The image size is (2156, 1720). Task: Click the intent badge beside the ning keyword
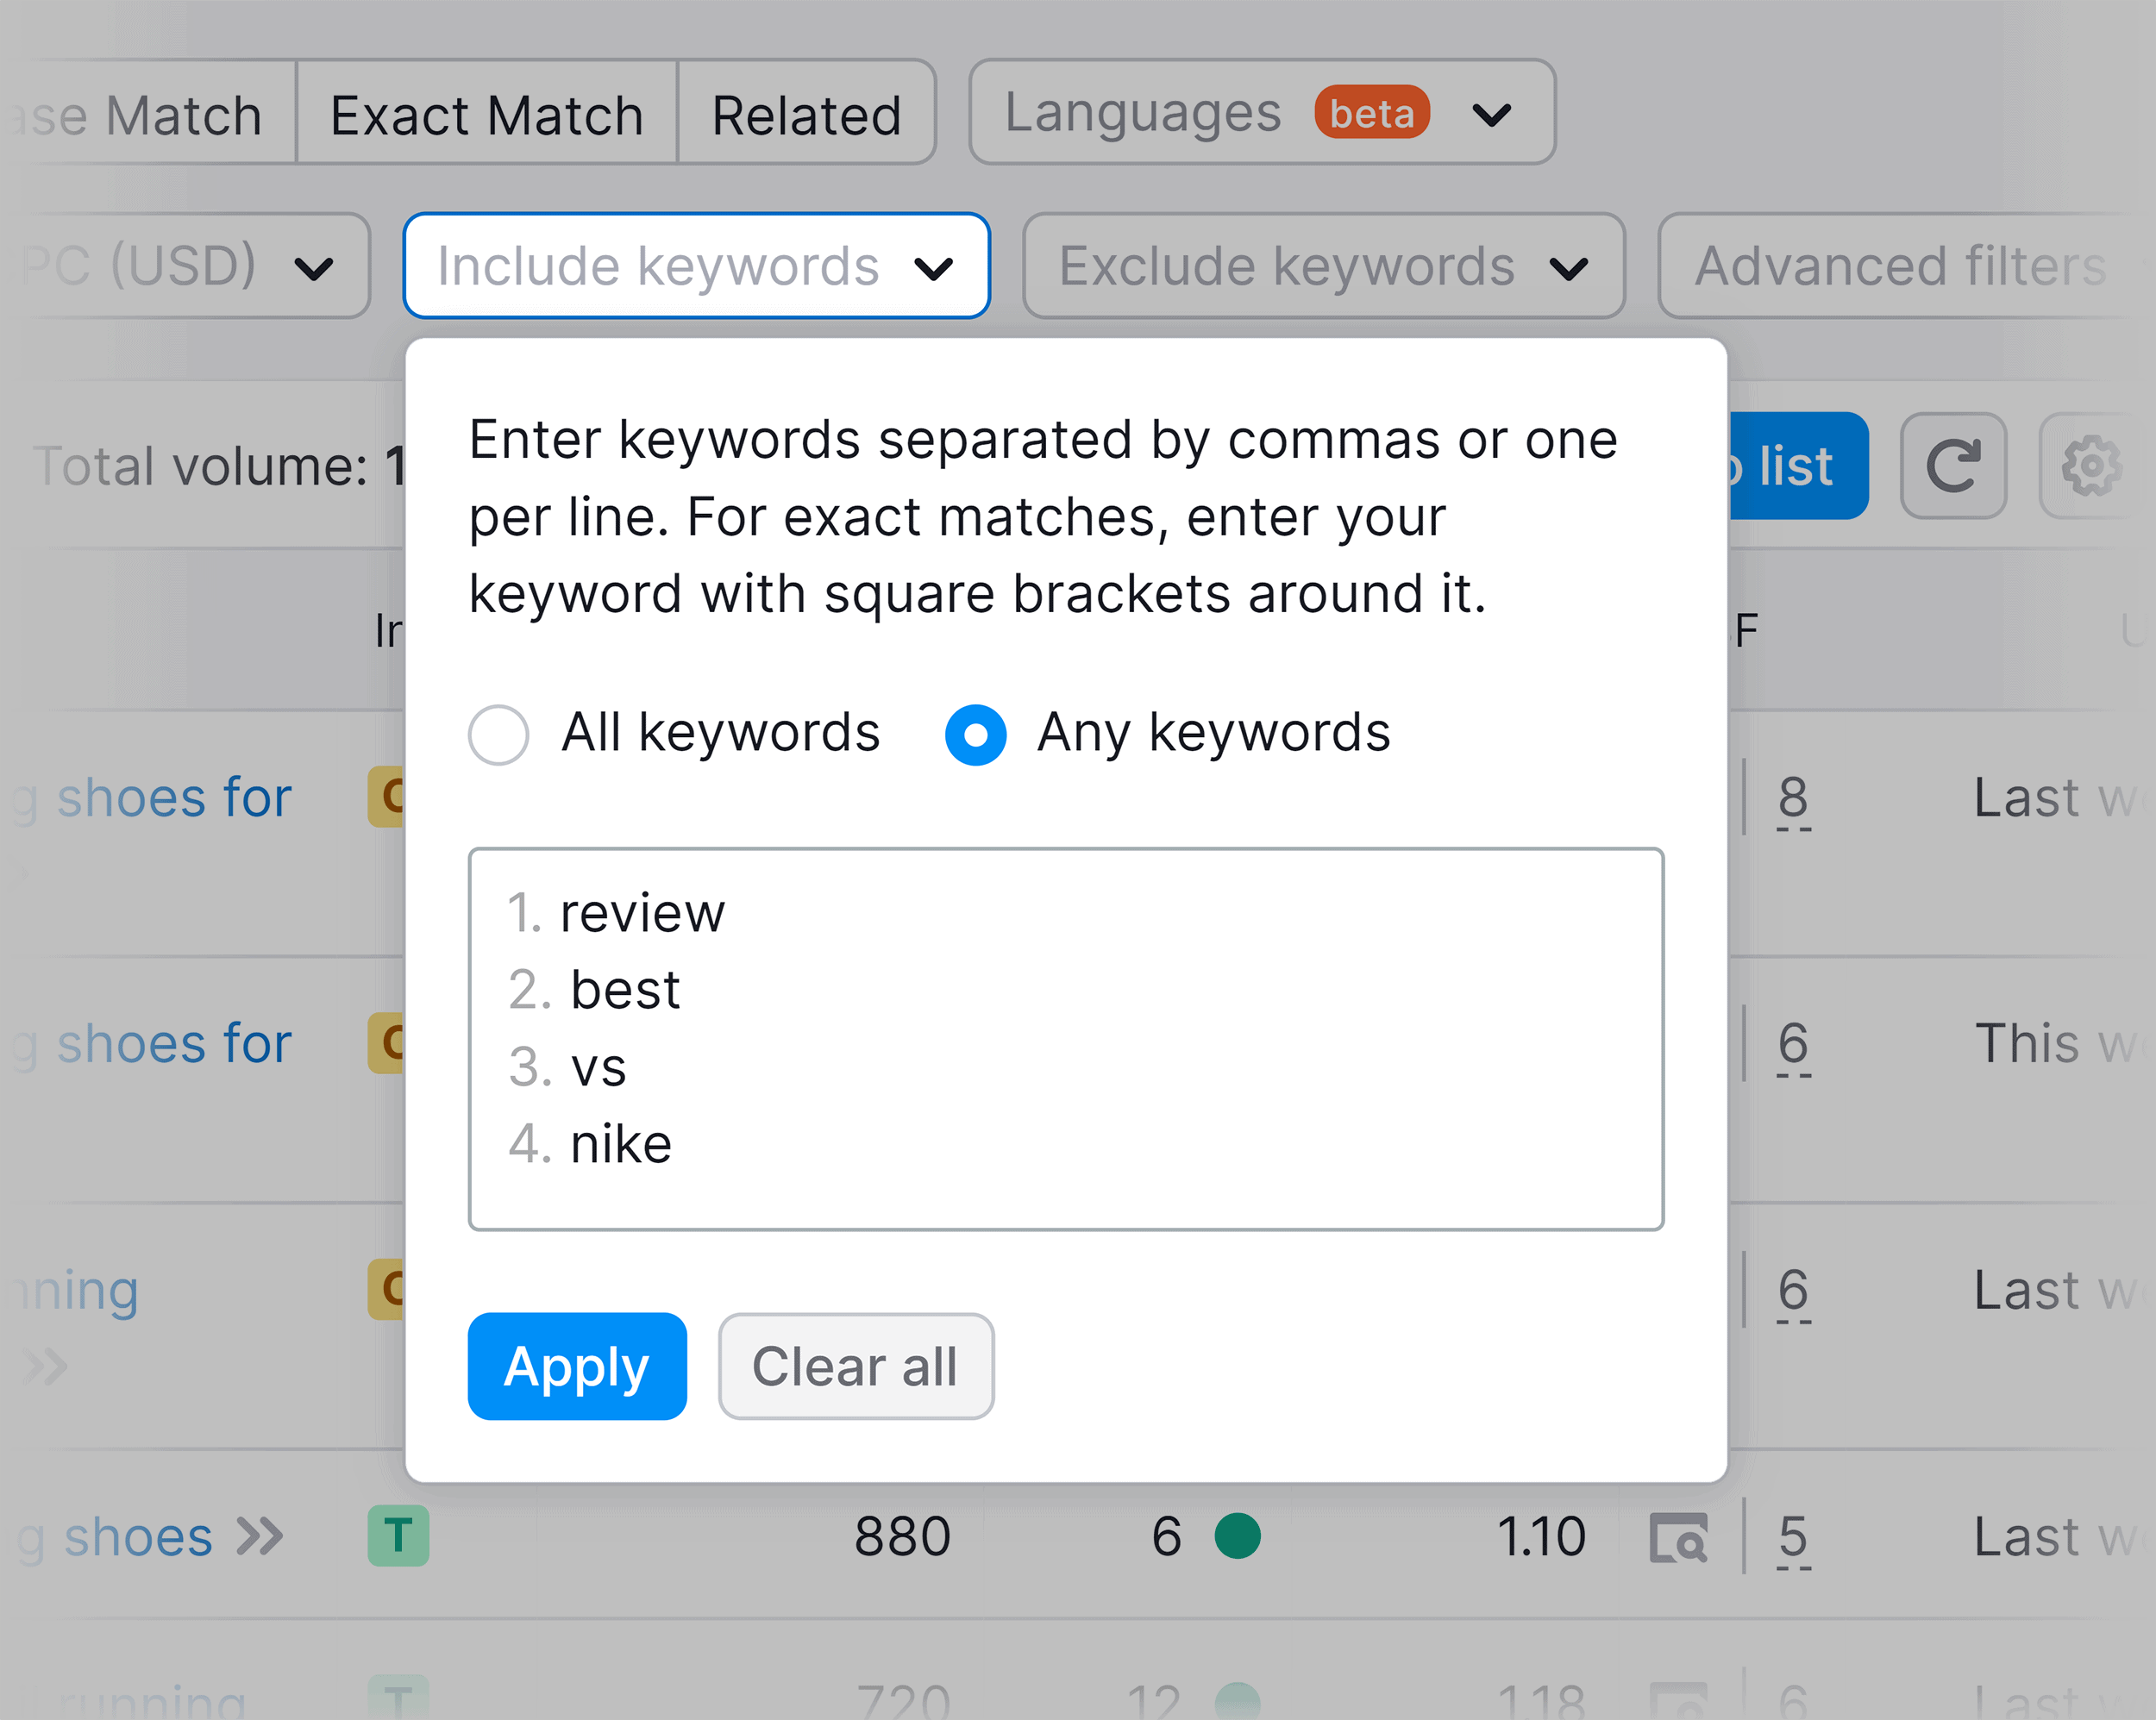(386, 1291)
